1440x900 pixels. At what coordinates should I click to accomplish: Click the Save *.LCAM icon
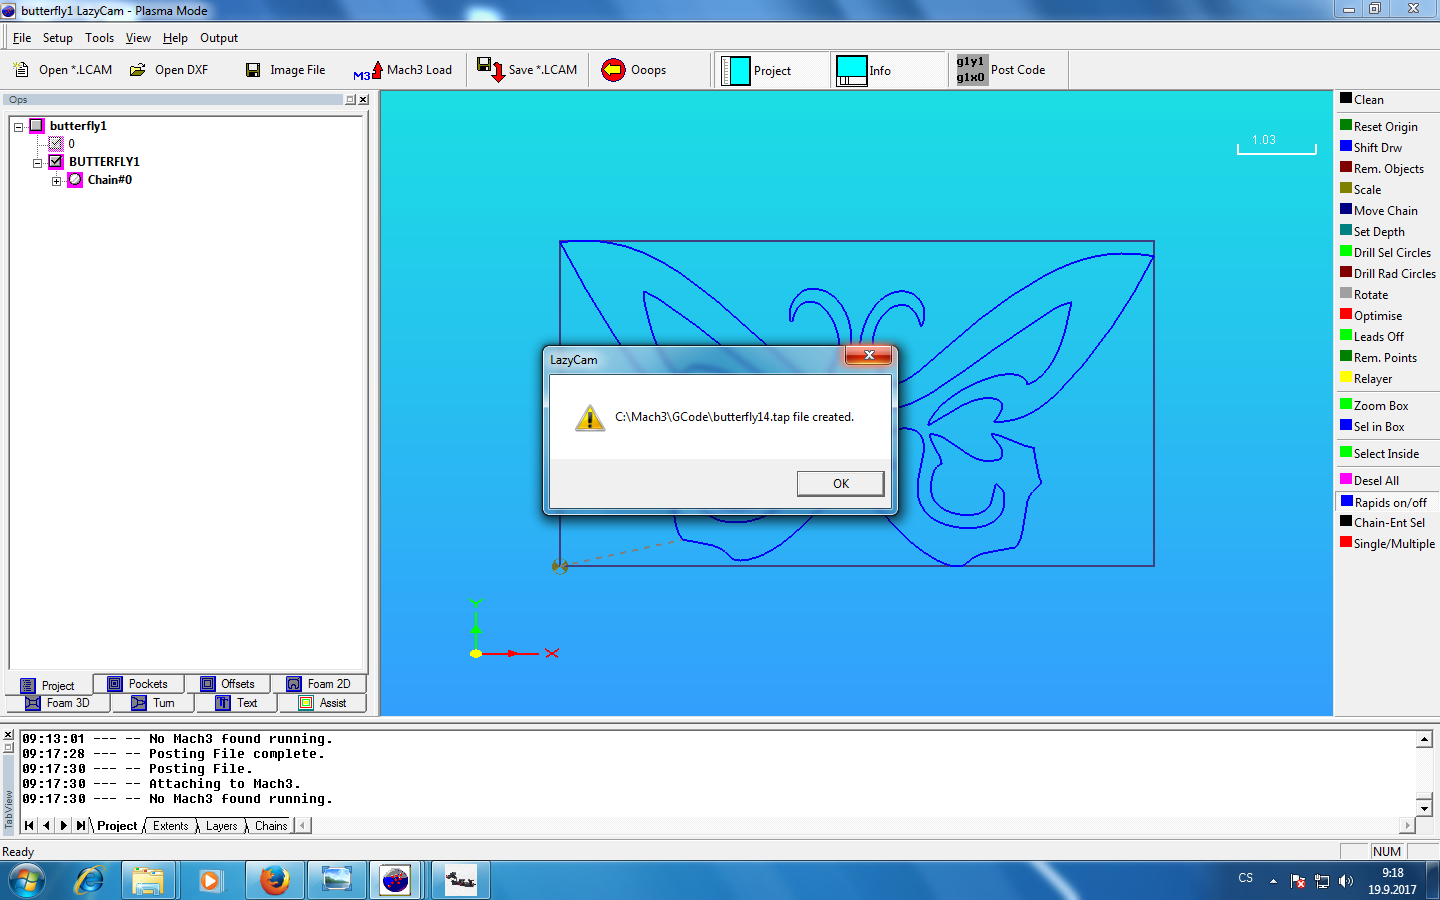(x=490, y=70)
